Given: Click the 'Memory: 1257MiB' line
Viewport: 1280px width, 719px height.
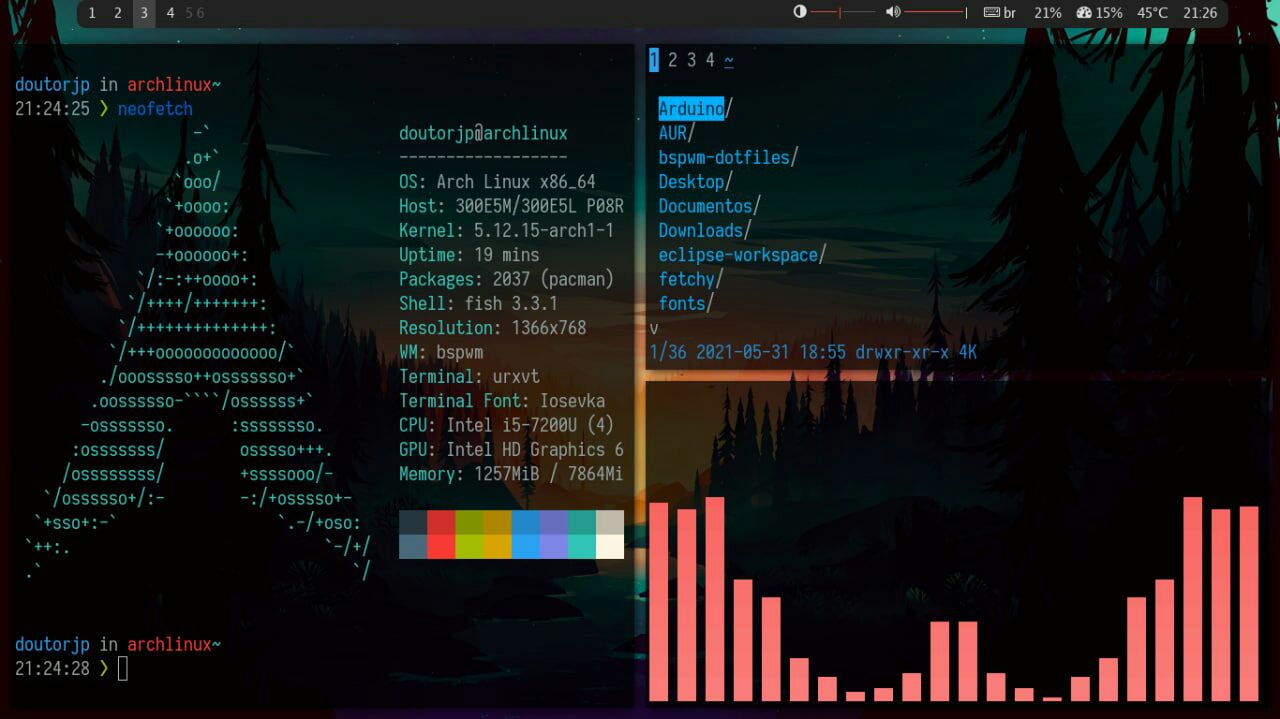Looking at the screenshot, I should (x=511, y=474).
